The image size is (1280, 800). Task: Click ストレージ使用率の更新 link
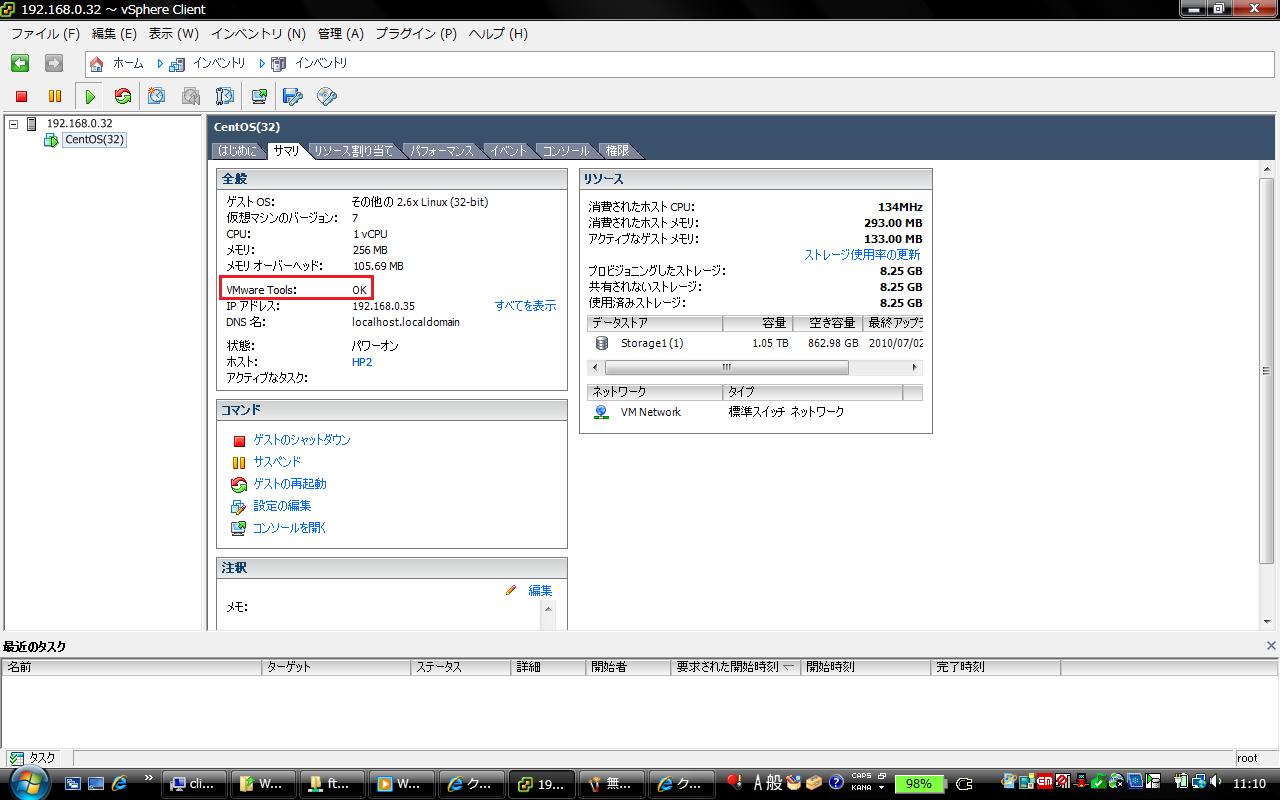tap(862, 255)
